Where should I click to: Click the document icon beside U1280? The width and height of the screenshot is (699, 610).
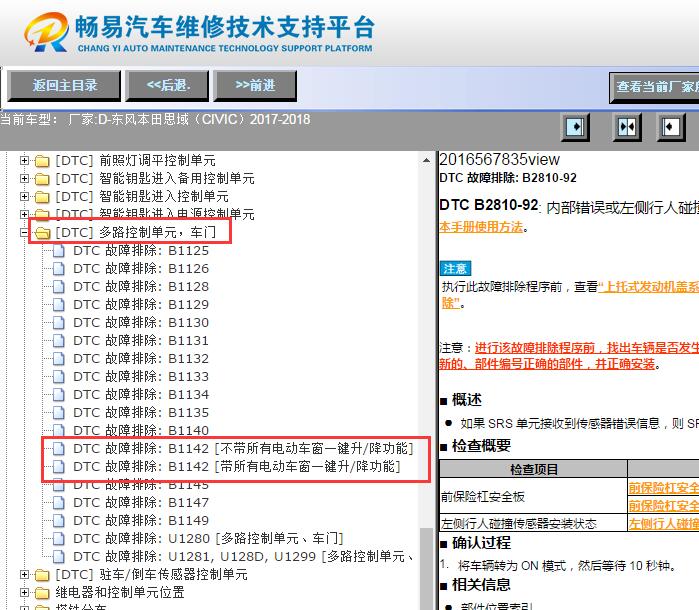pyautogui.click(x=59, y=539)
